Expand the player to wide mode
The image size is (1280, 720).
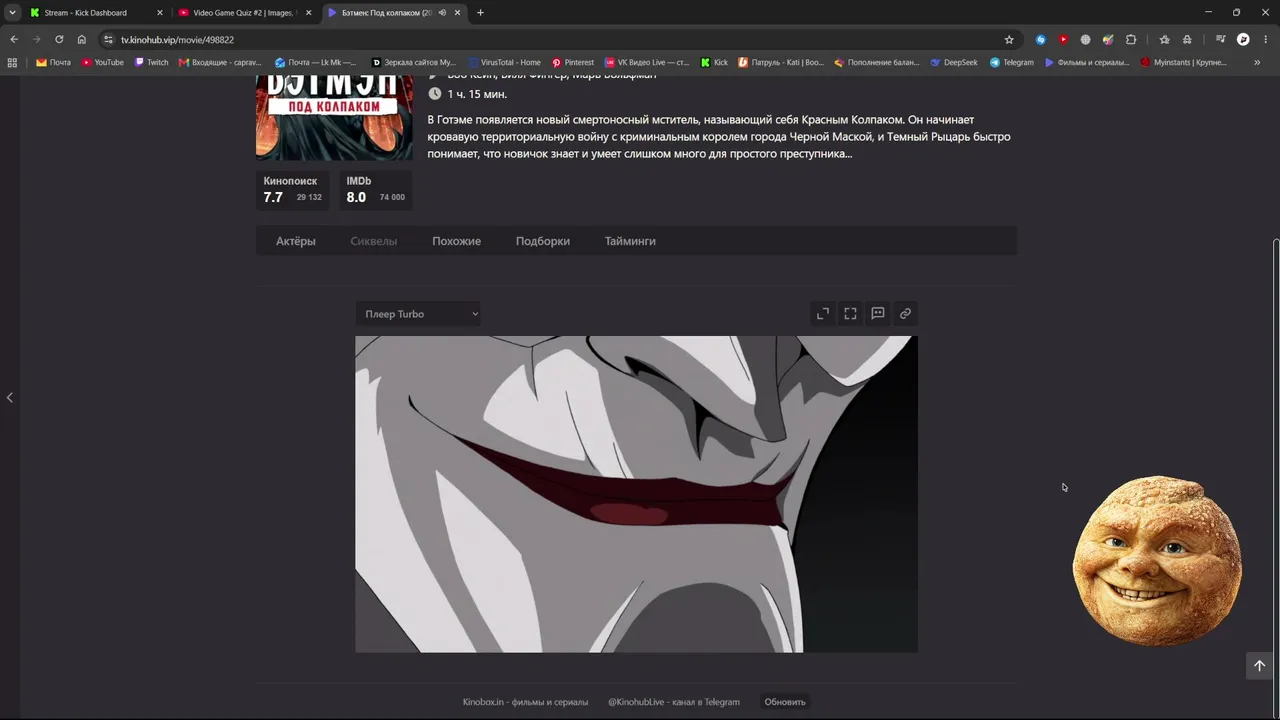[x=822, y=314]
